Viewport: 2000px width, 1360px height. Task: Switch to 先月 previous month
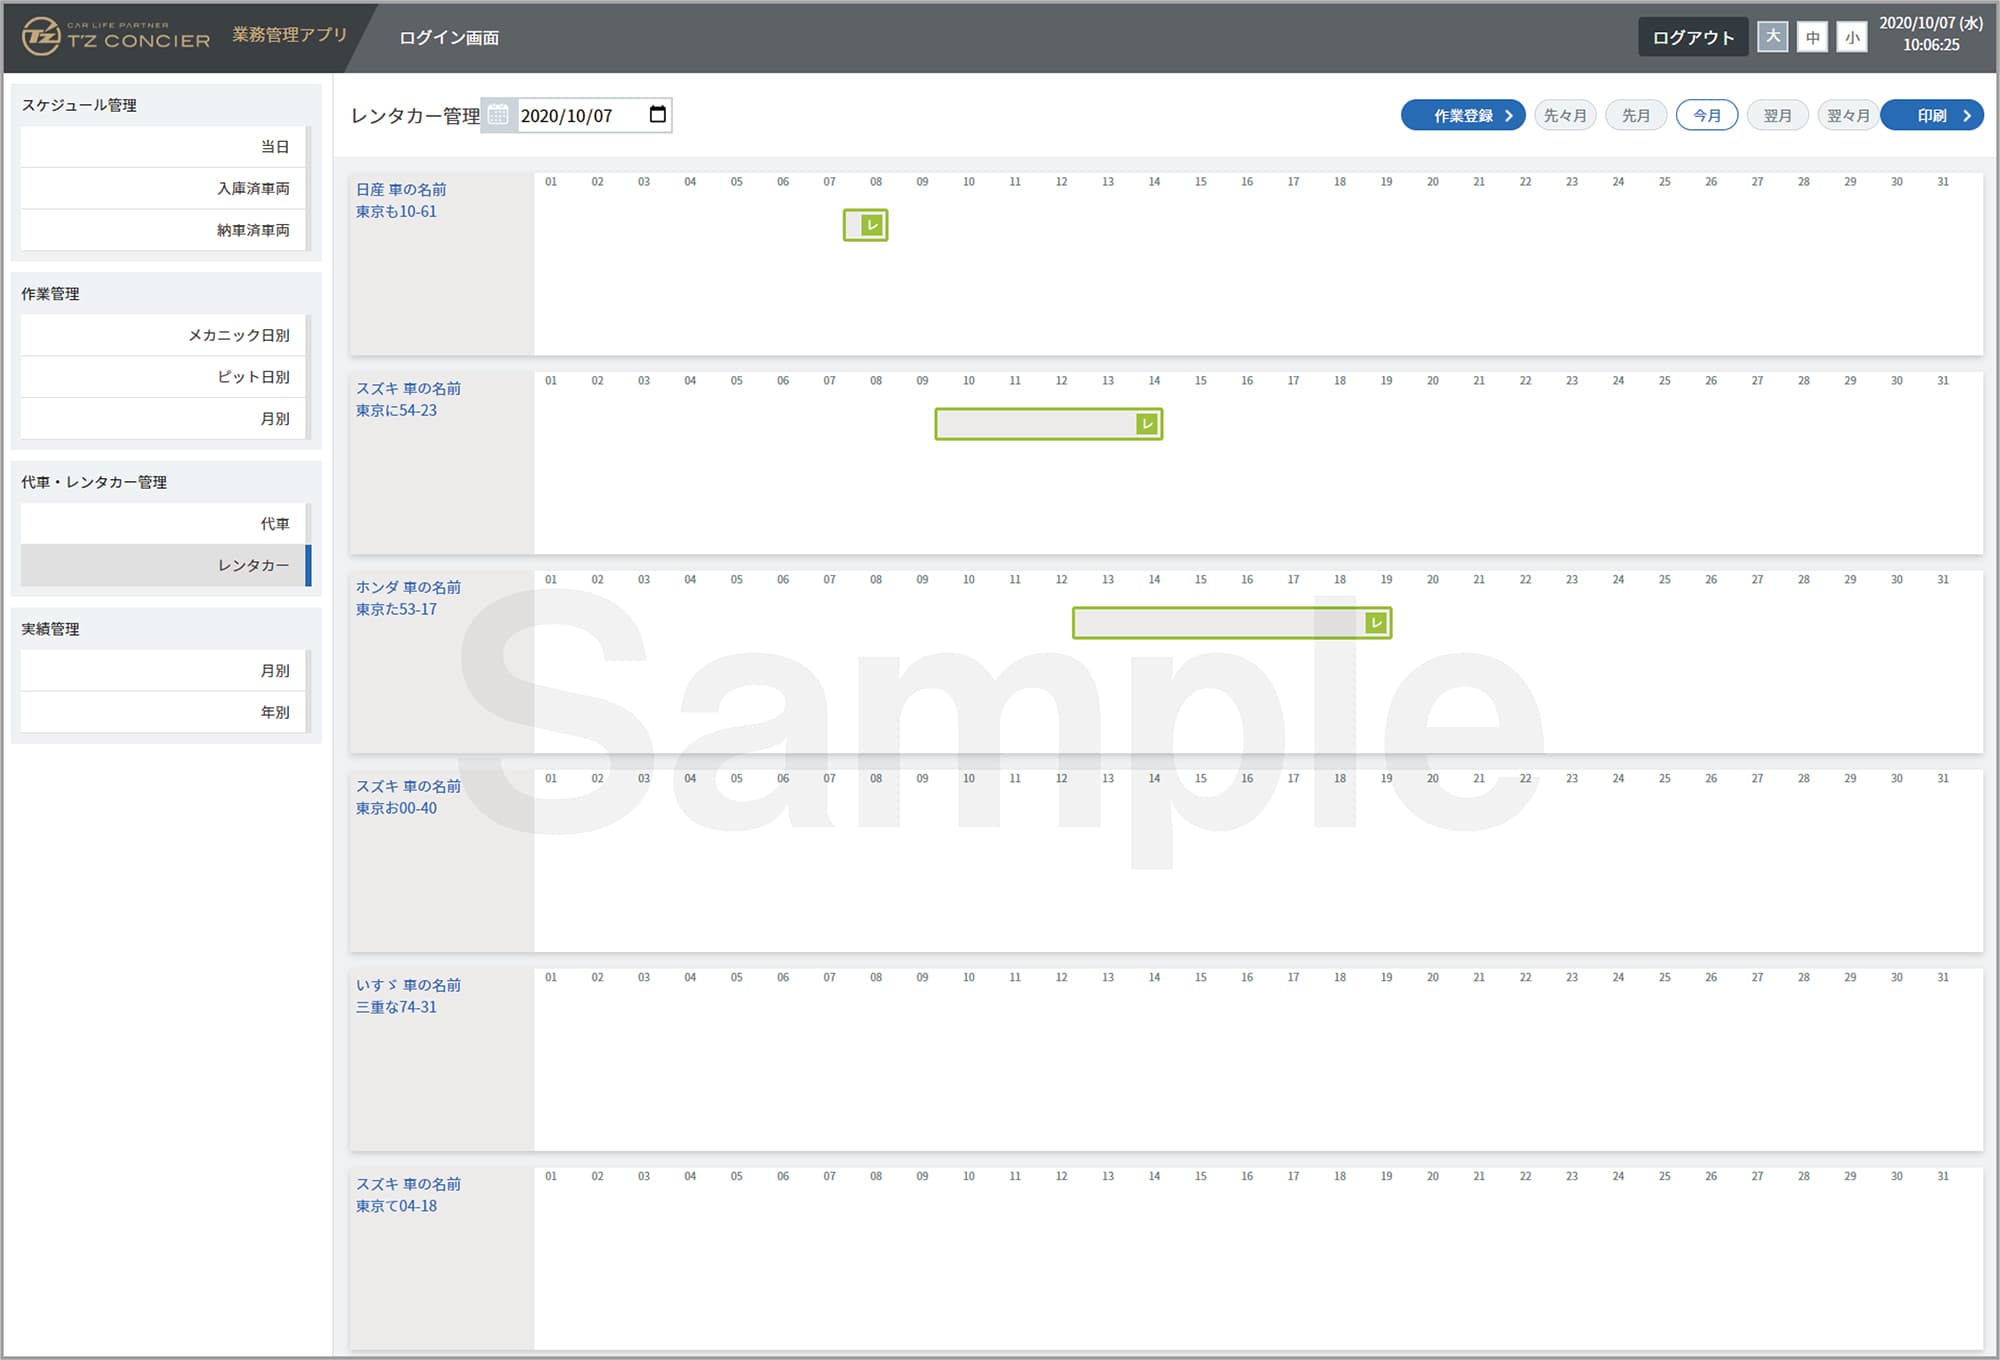(x=1635, y=115)
